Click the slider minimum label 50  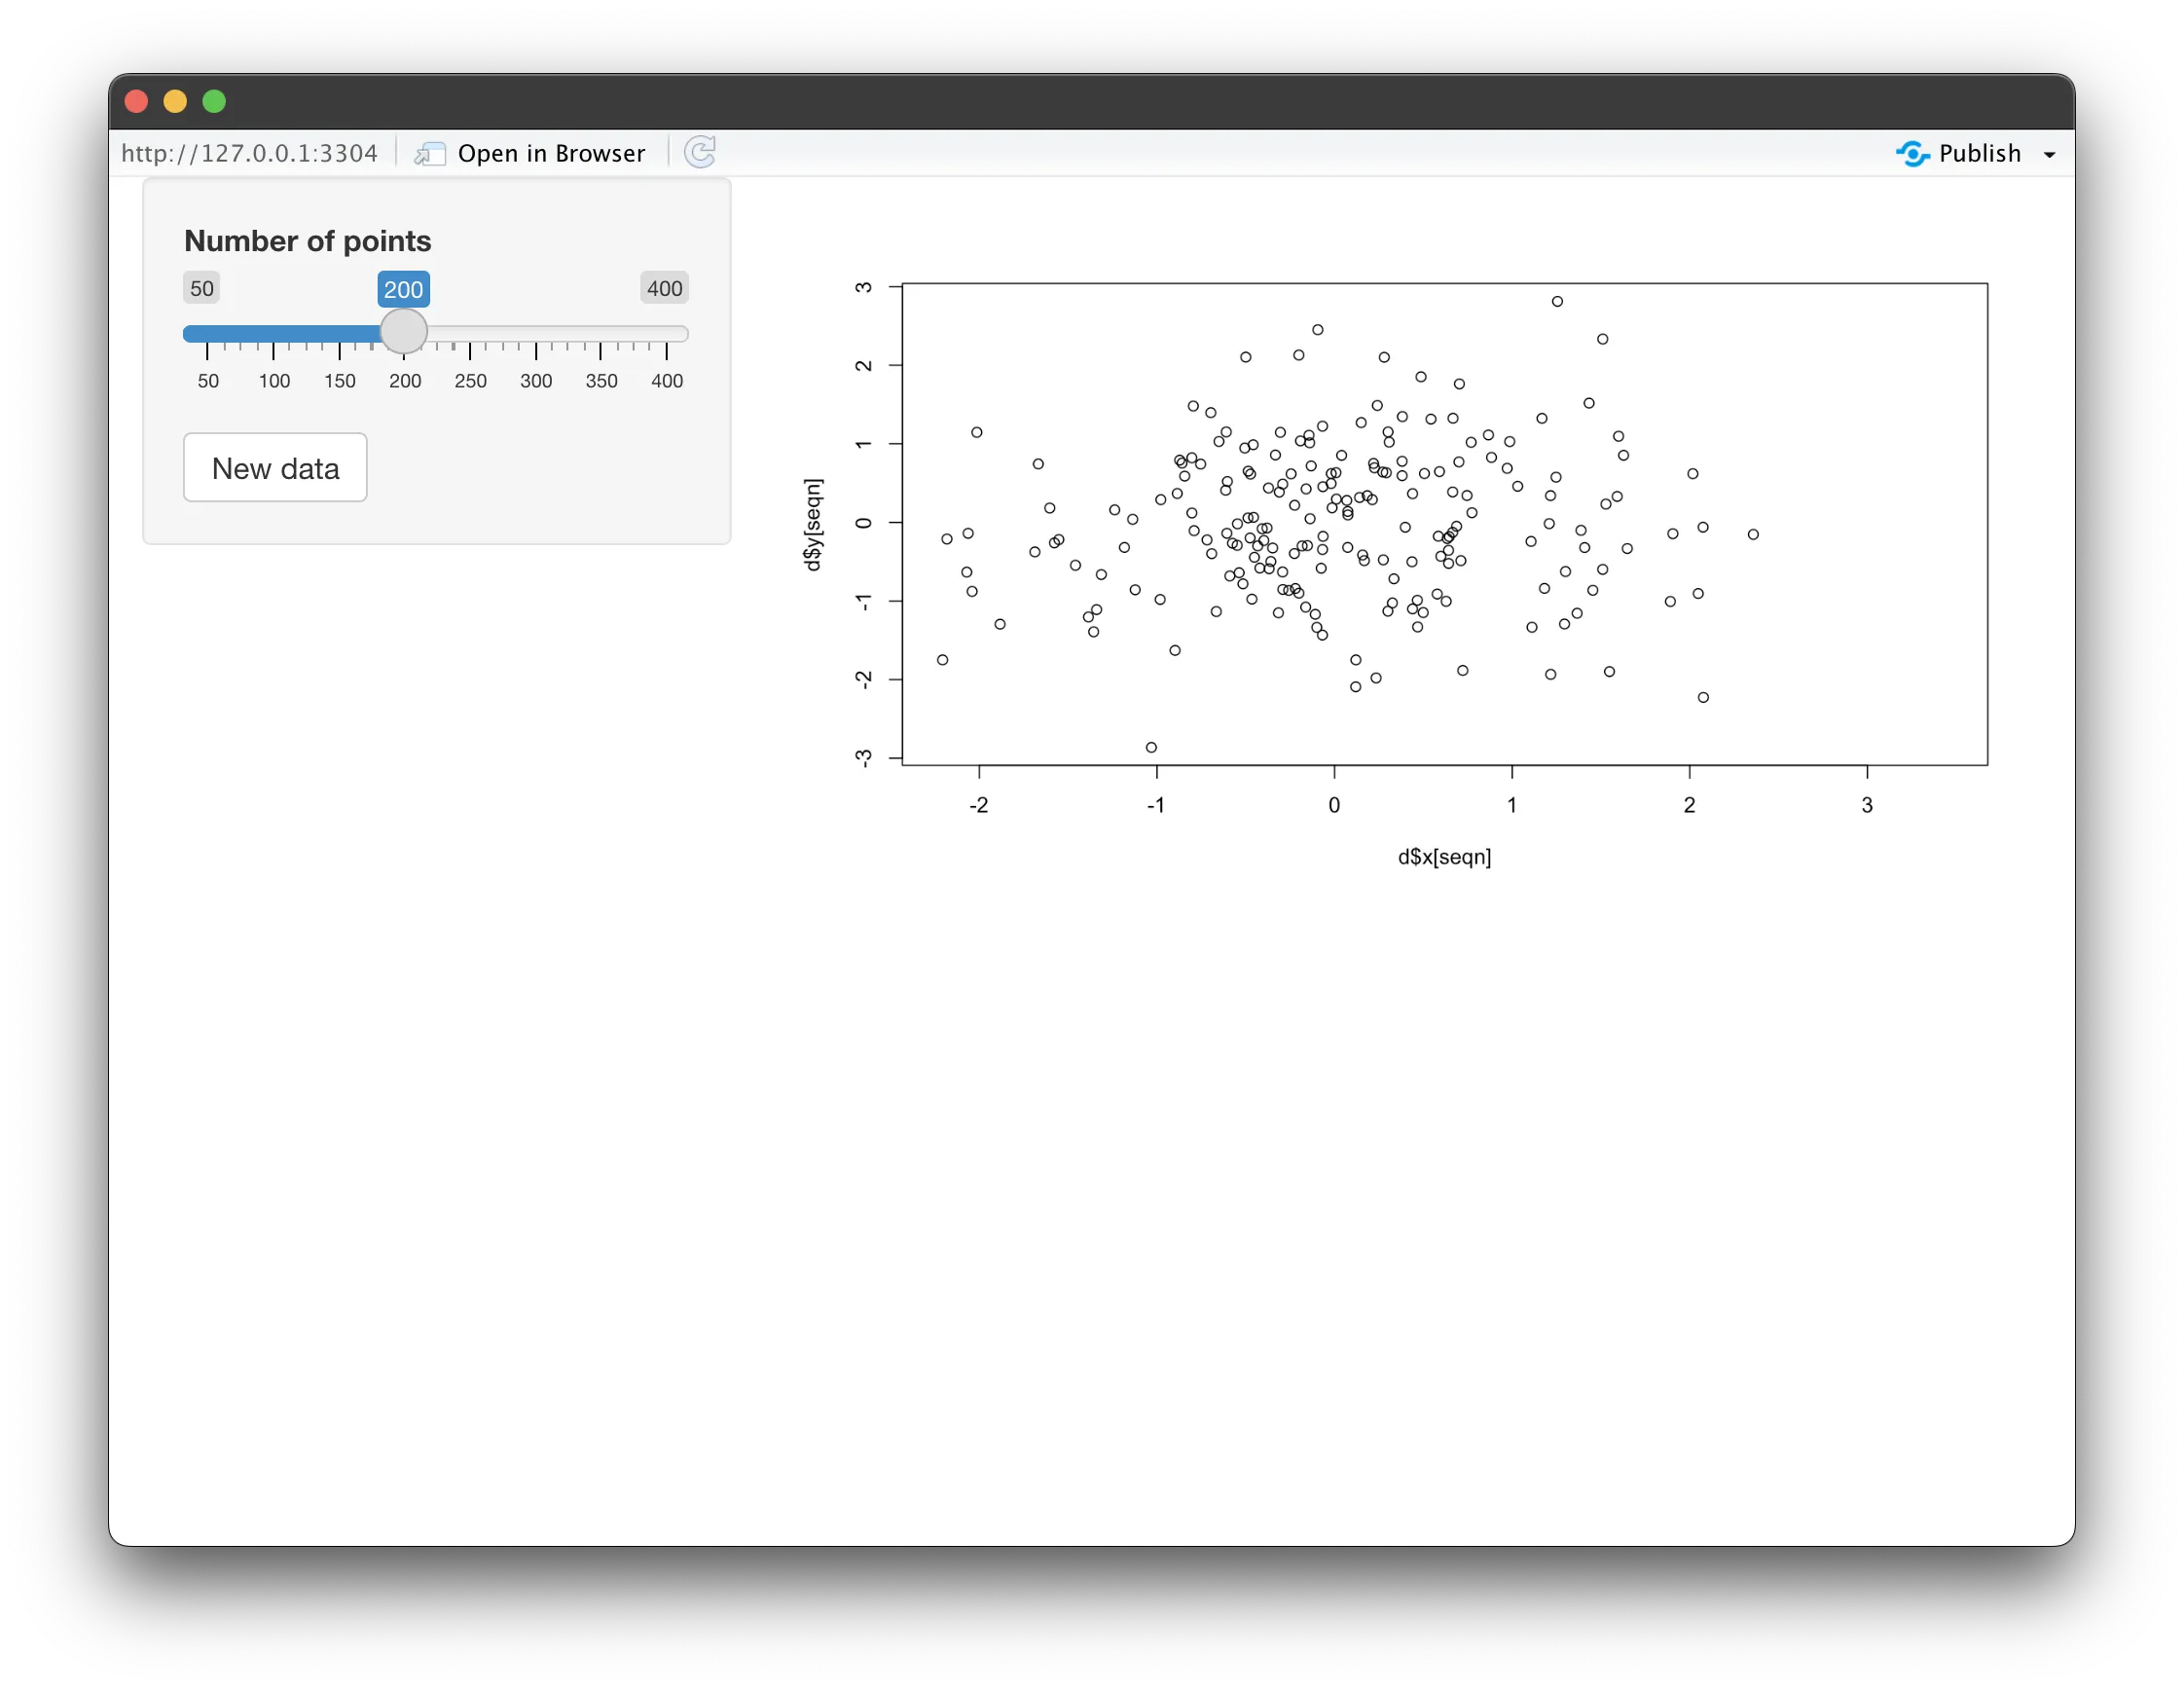point(202,289)
